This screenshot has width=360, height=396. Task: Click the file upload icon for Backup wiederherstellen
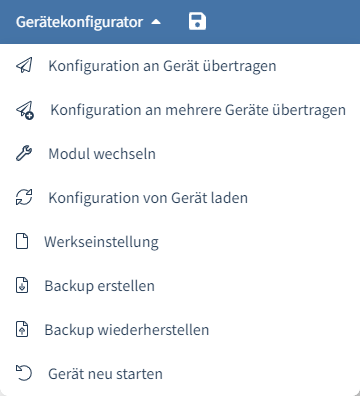22,329
